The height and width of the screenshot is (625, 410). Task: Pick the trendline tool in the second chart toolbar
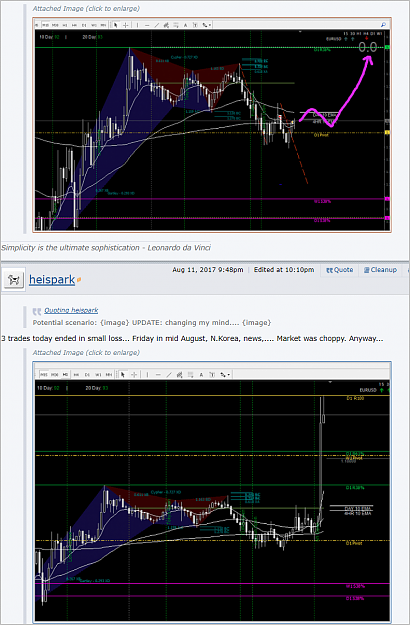169,375
